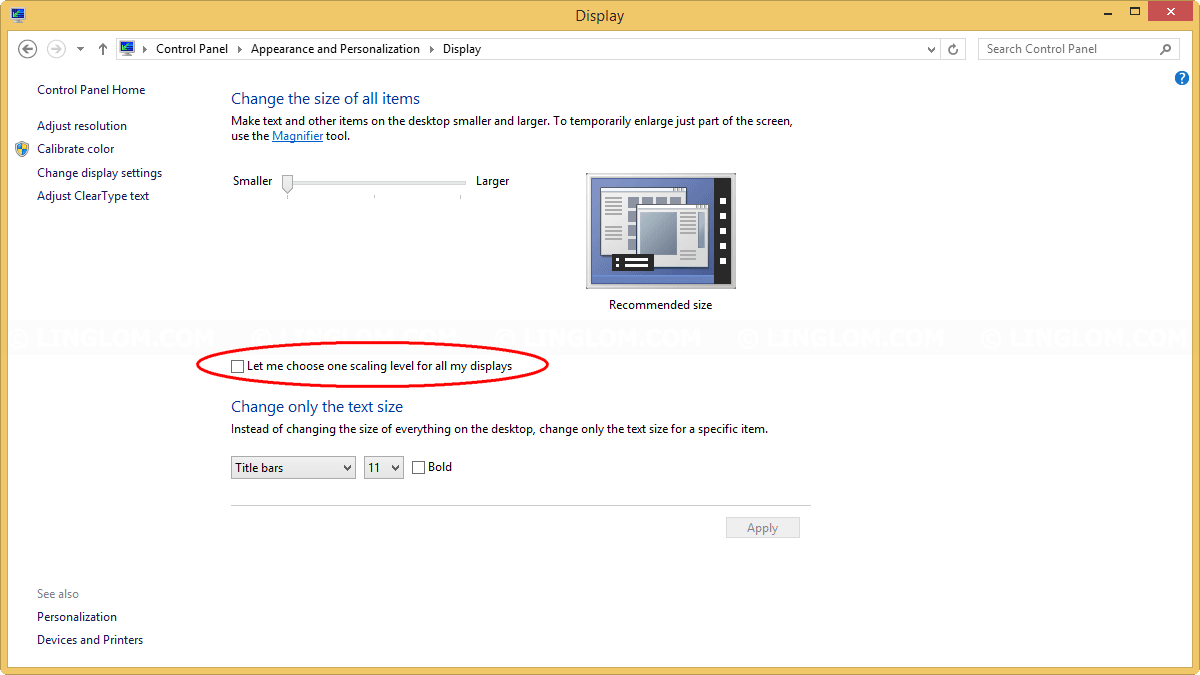
Task: Open the text size 11 dropdown
Action: pos(384,467)
